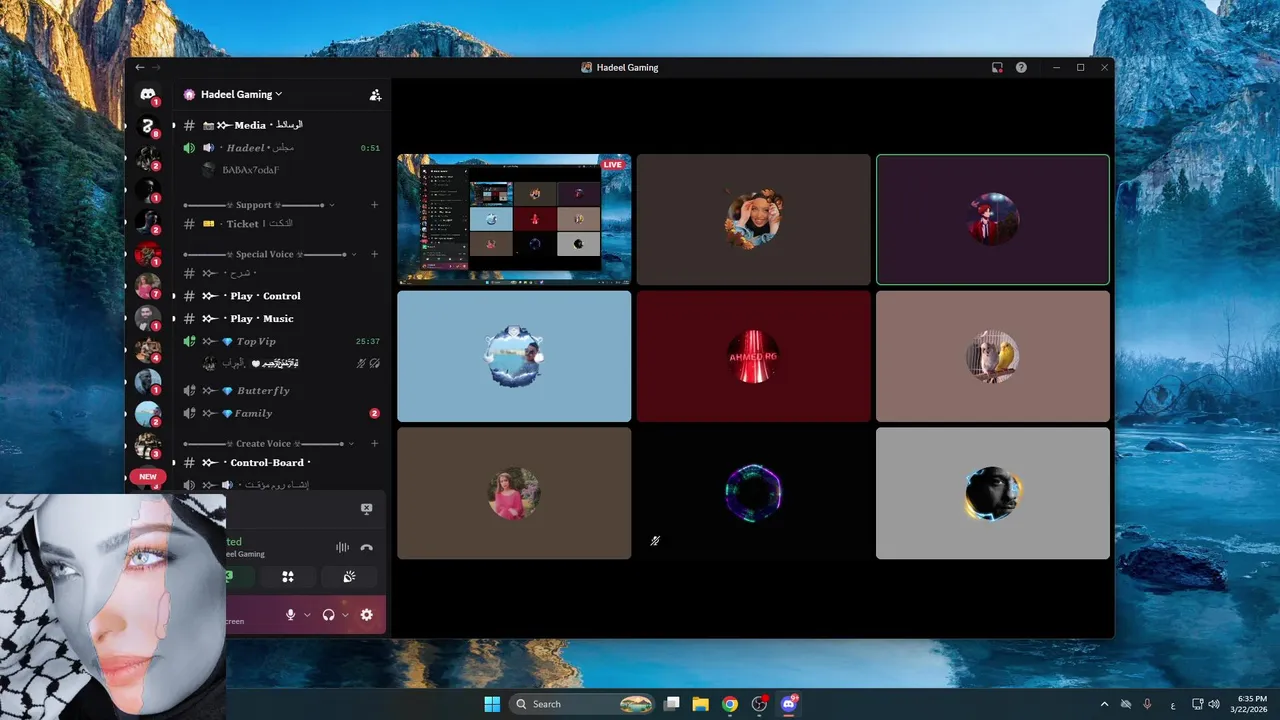Open the server with 7 notifications badge

tap(148, 286)
